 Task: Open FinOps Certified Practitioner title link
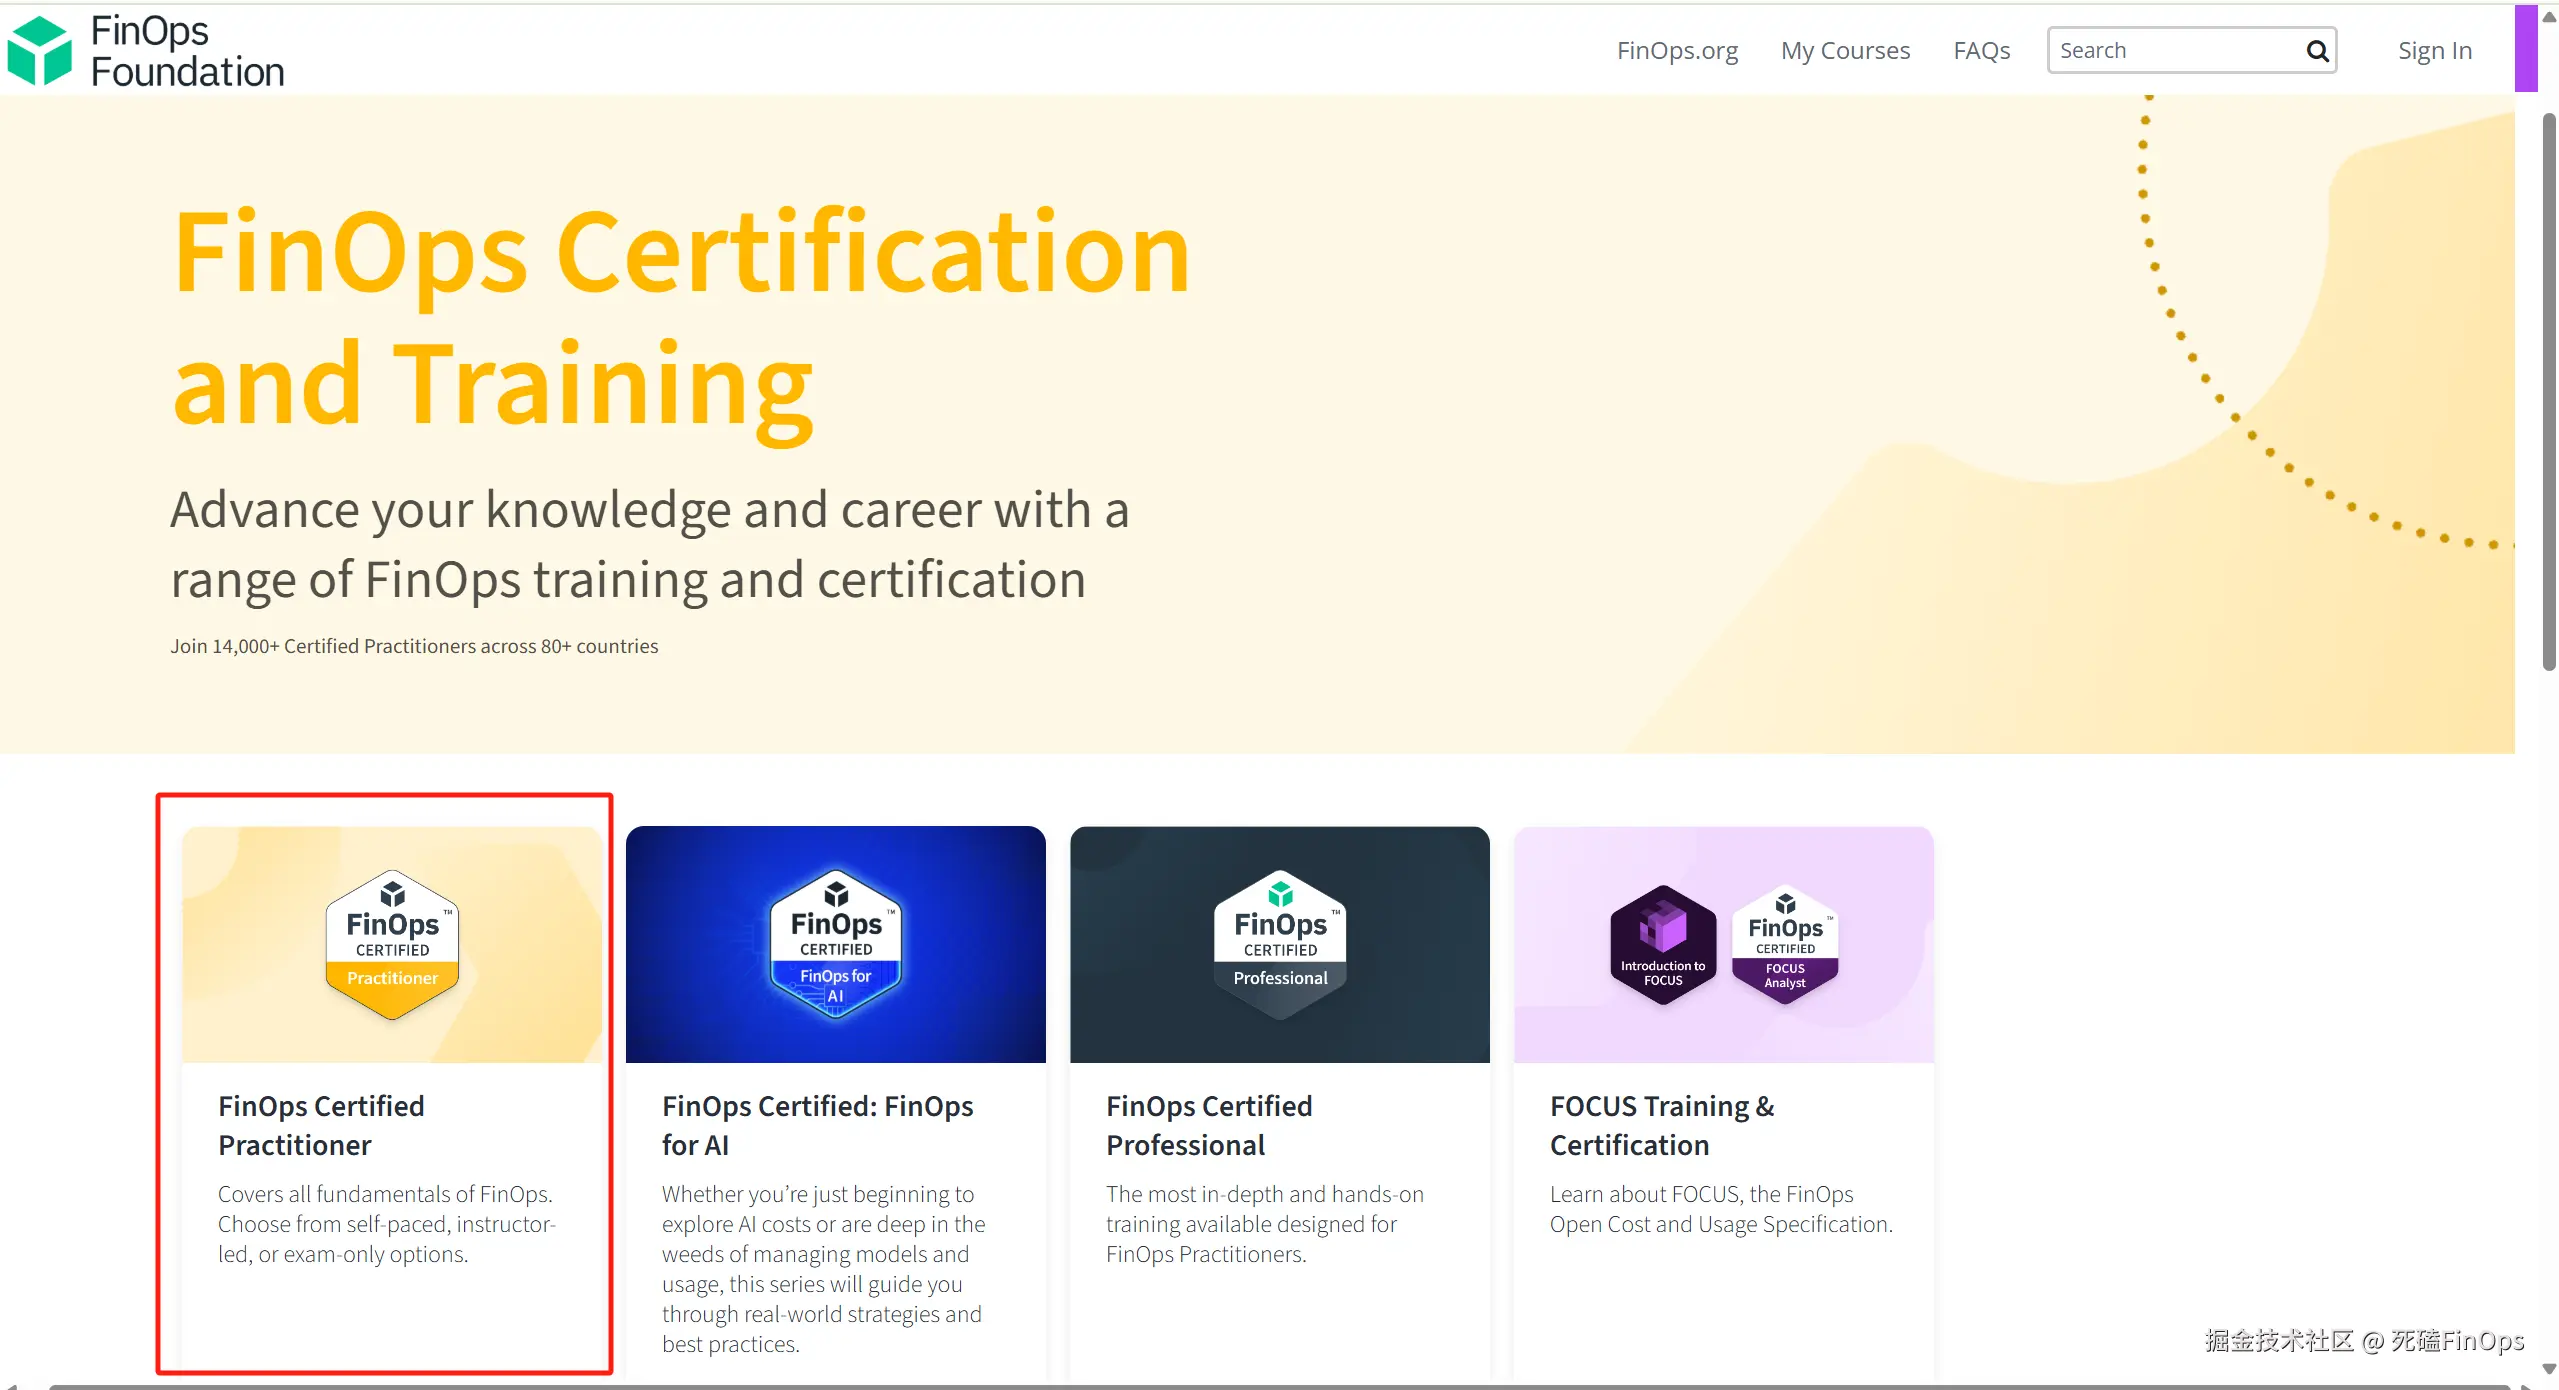321,1125
